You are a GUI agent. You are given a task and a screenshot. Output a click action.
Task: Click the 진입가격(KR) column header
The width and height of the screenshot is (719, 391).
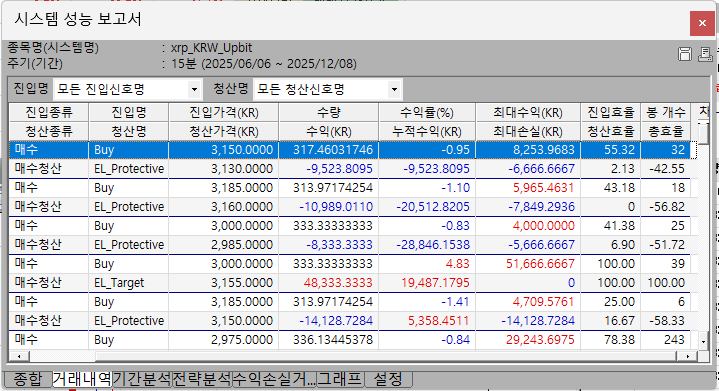[x=224, y=112]
